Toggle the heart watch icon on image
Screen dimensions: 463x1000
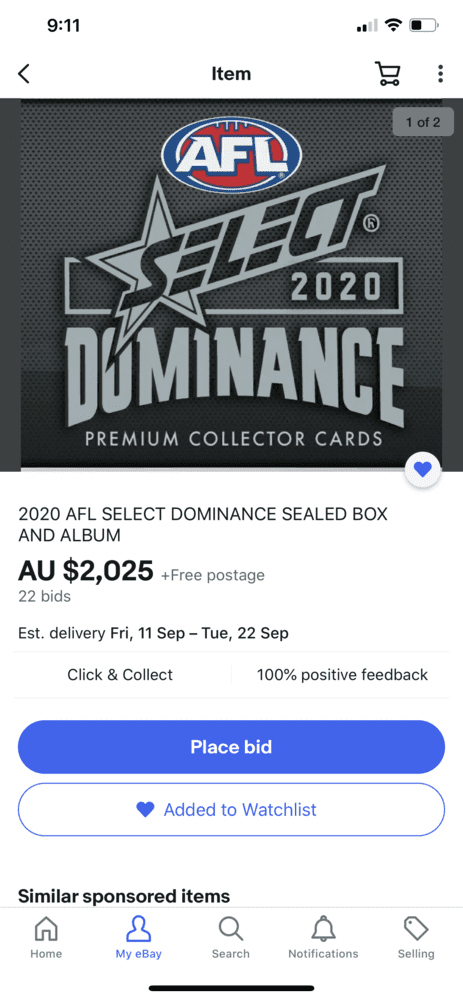click(x=422, y=470)
